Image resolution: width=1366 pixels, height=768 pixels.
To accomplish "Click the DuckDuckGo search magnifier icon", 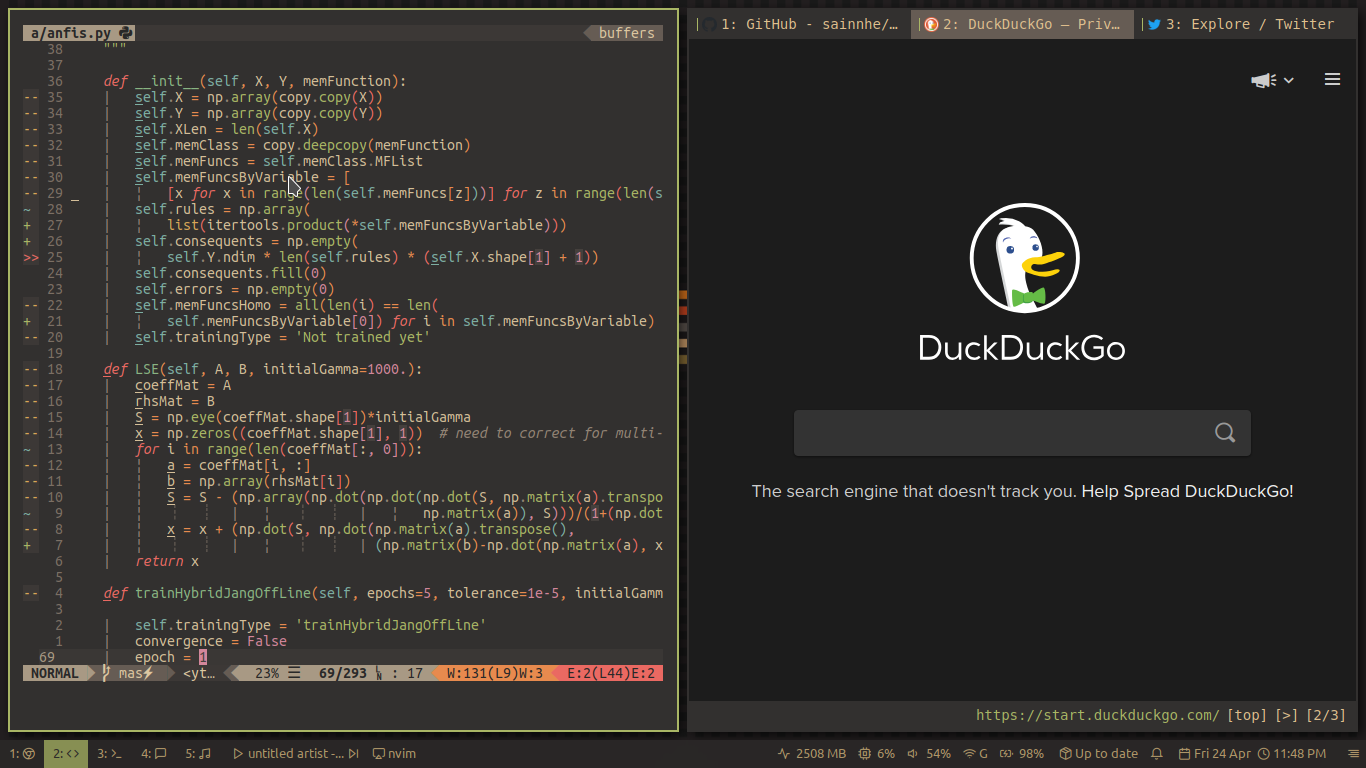I will click(1225, 432).
